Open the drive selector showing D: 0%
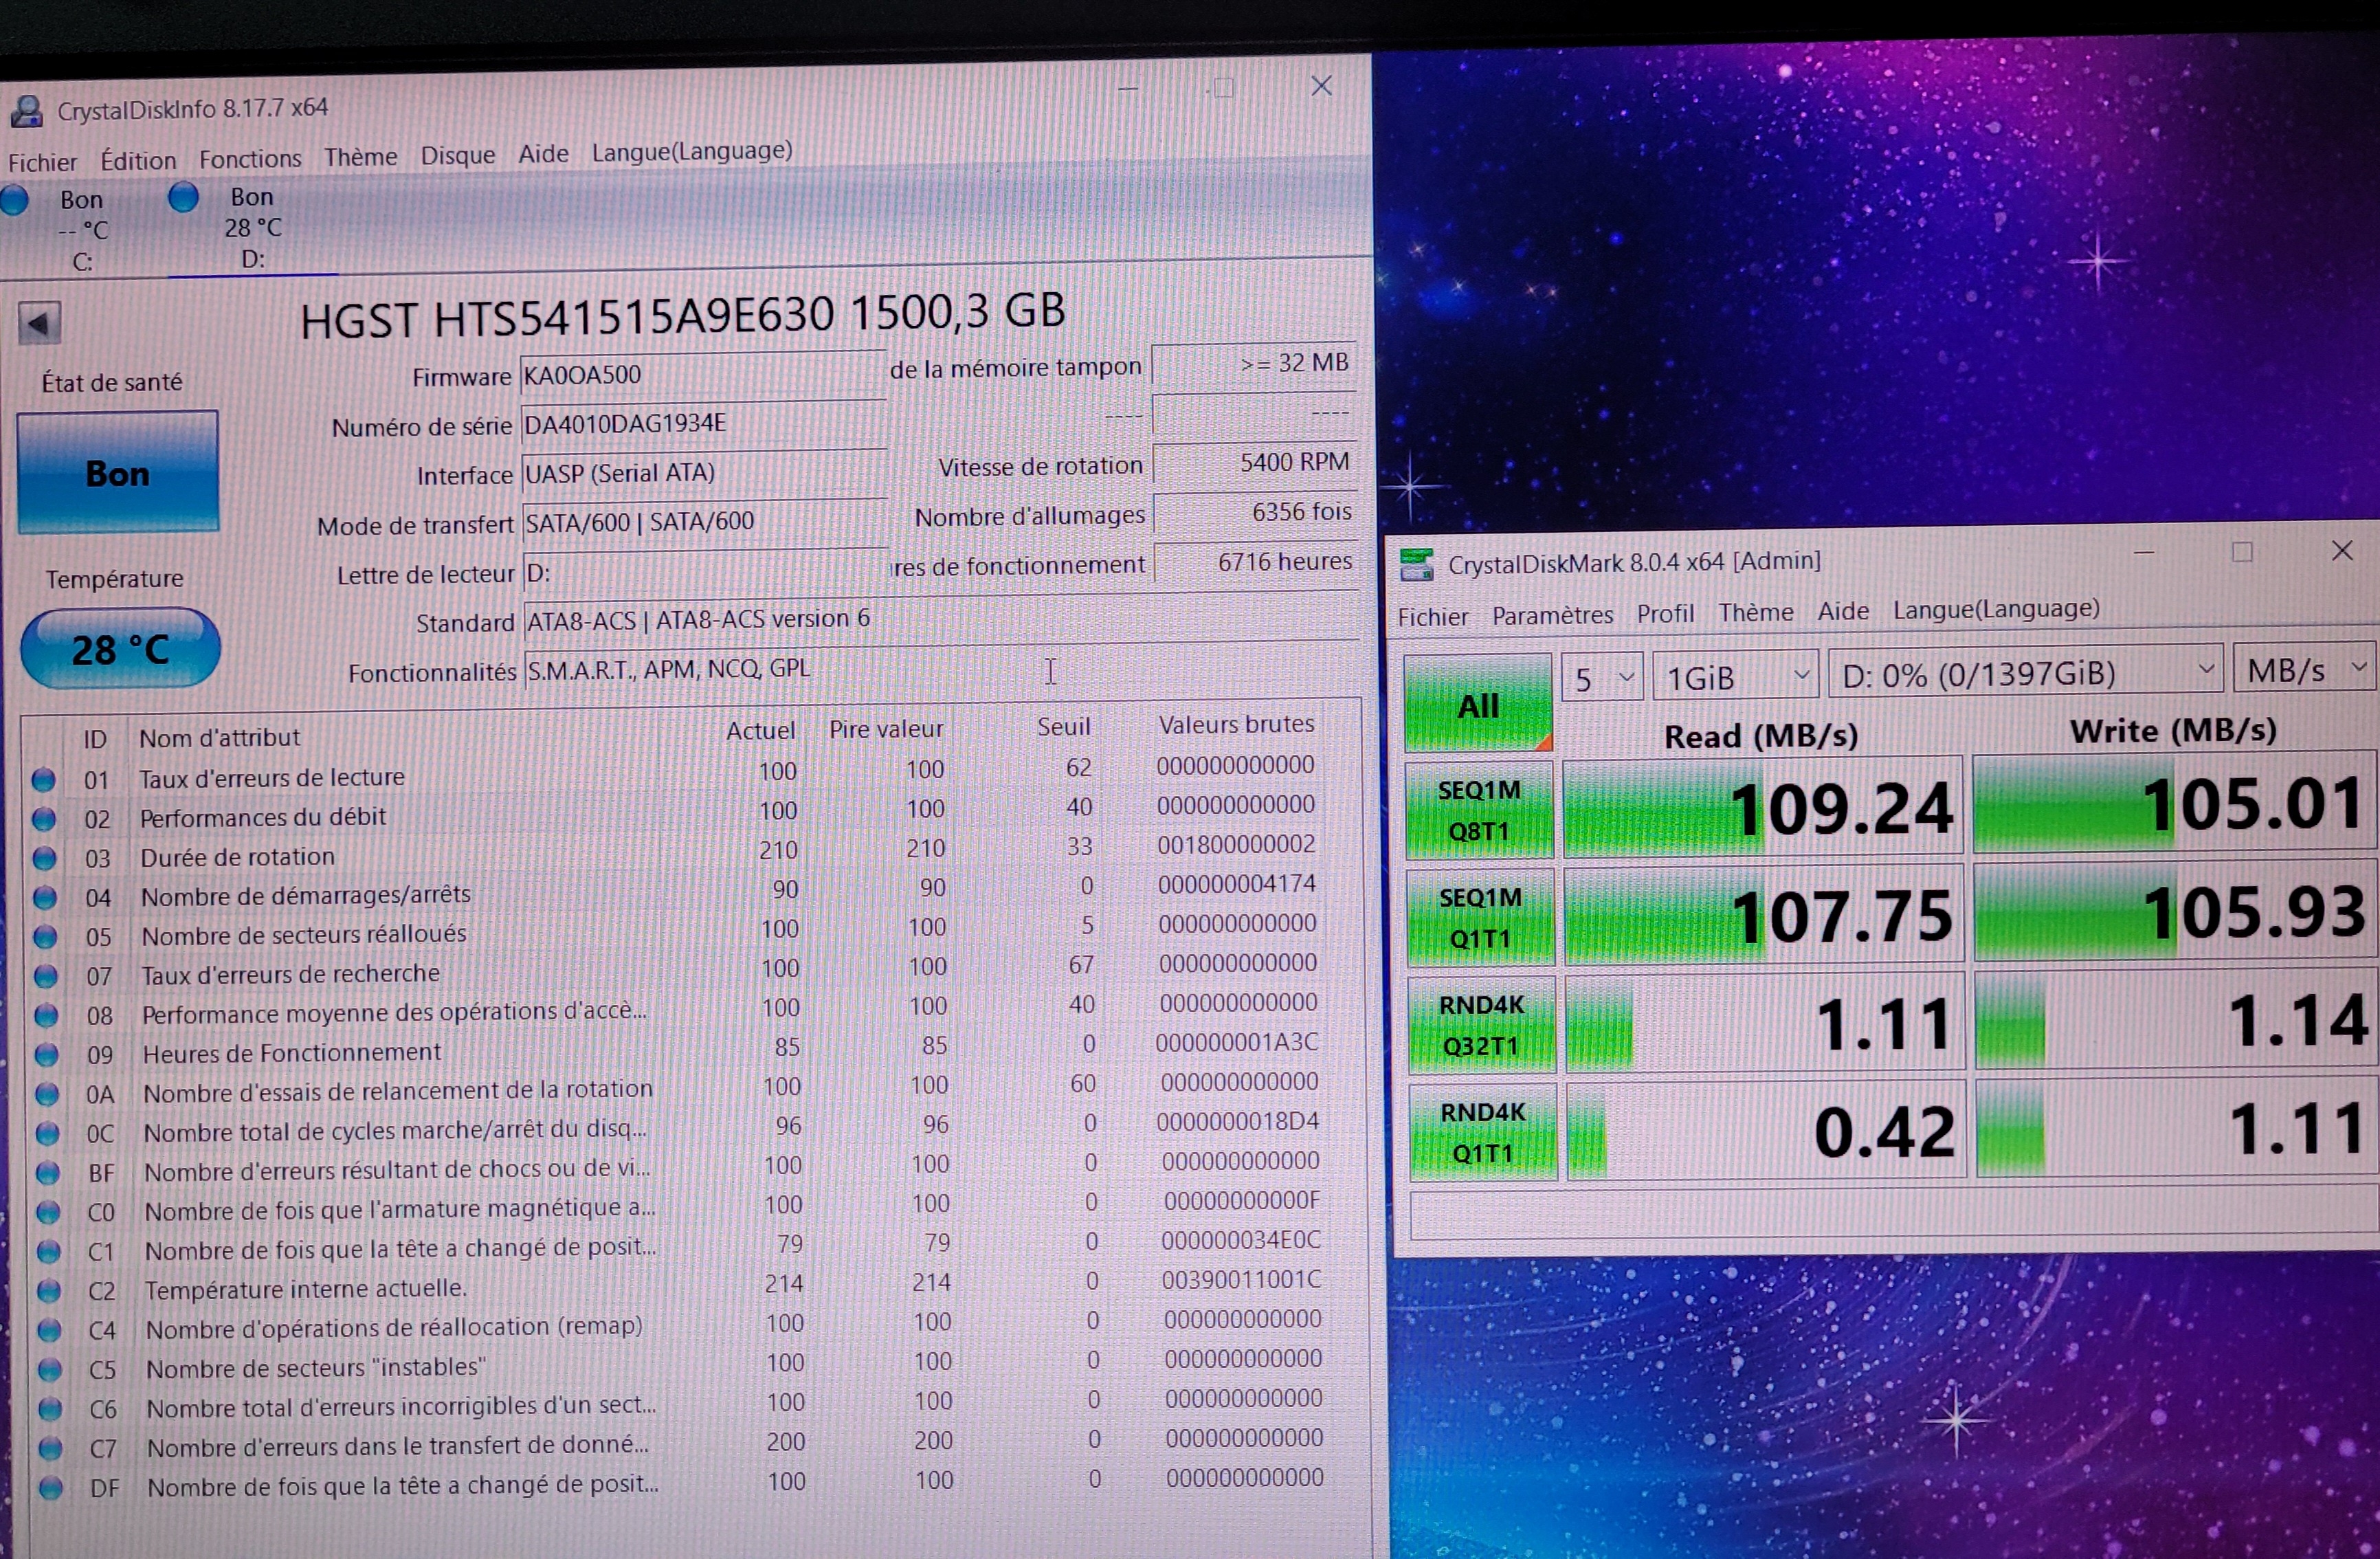The image size is (2380, 1559). [x=2025, y=673]
